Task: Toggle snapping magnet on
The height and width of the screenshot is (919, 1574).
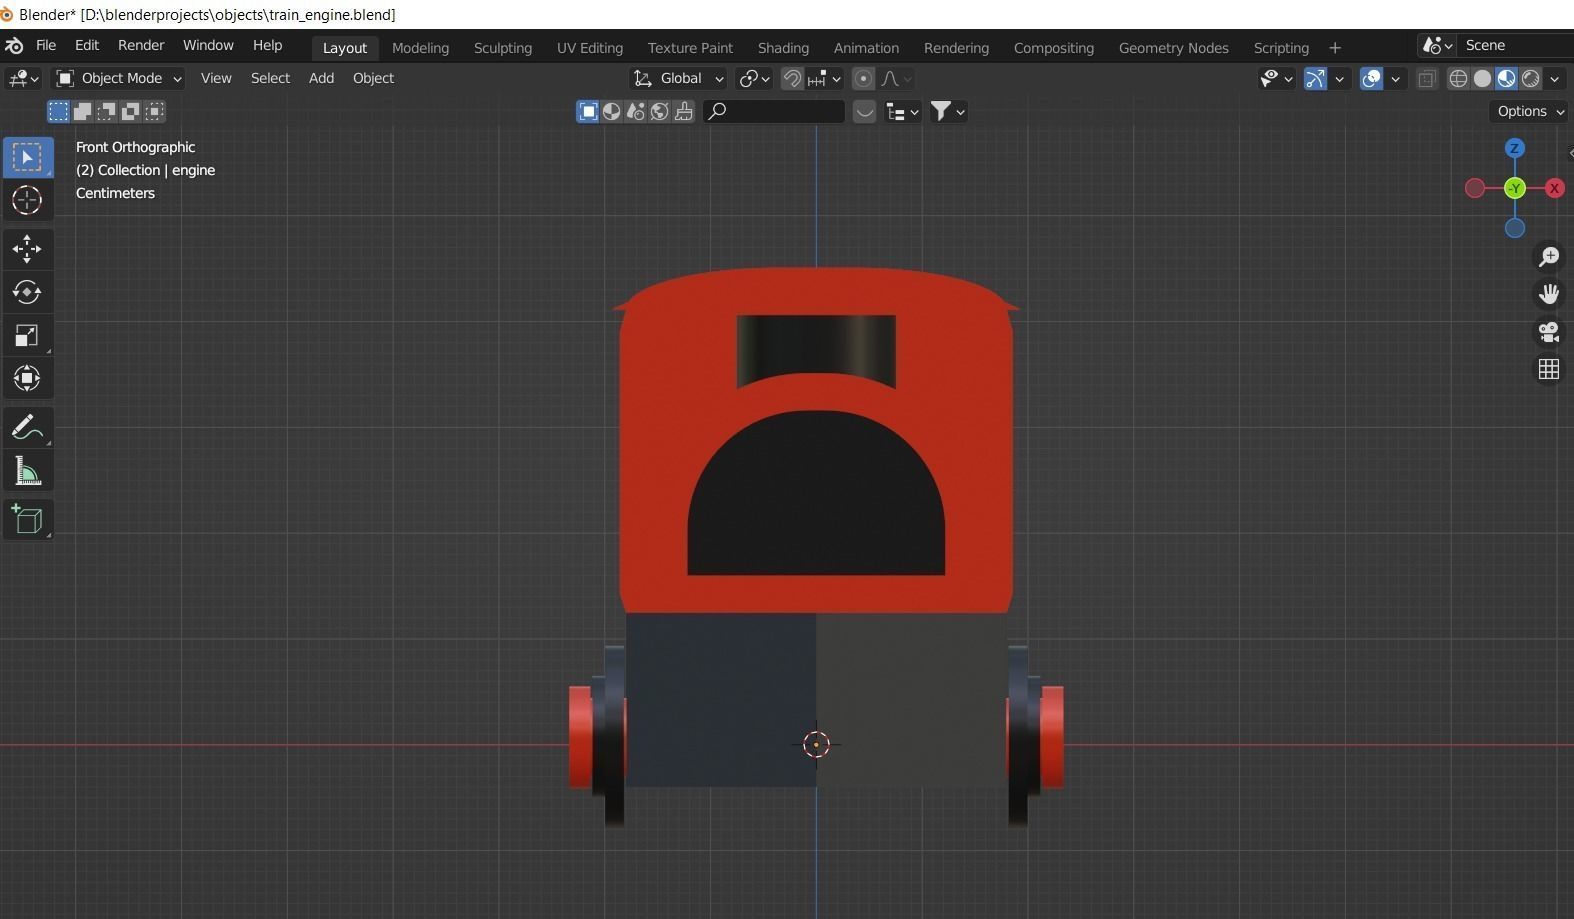Action: [x=792, y=78]
